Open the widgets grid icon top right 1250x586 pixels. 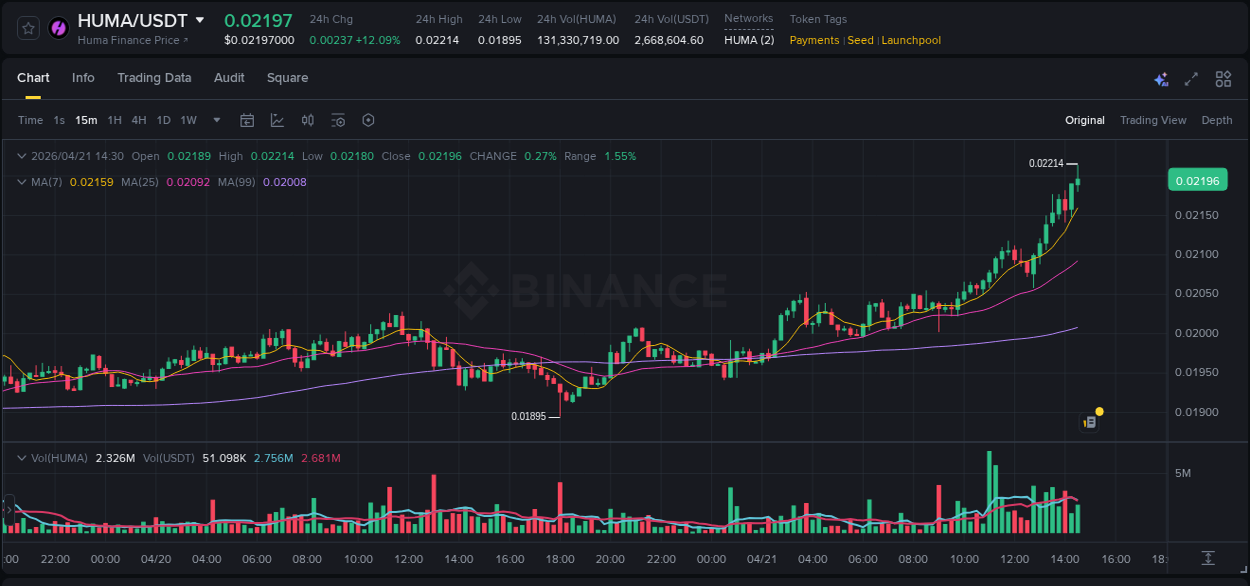pos(1222,78)
